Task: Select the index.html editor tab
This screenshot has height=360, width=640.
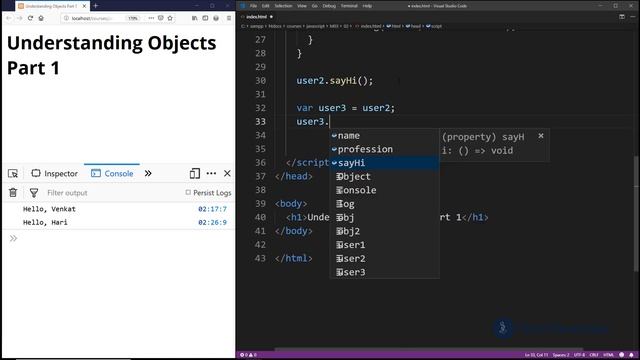Action: click(256, 17)
